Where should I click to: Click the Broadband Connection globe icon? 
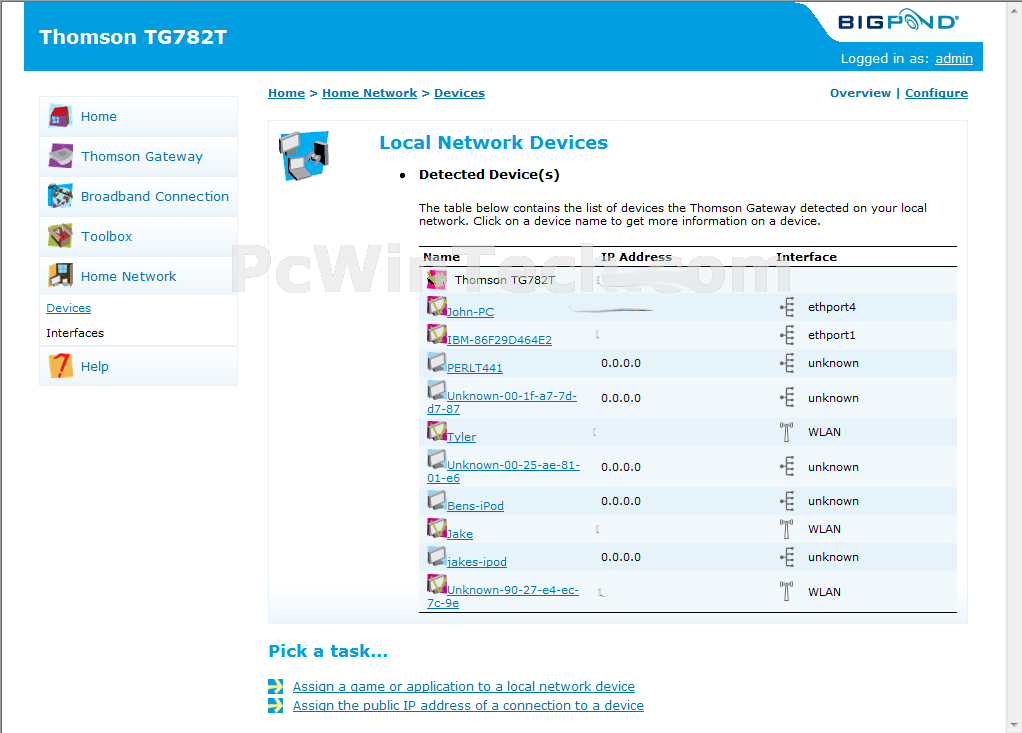[60, 196]
